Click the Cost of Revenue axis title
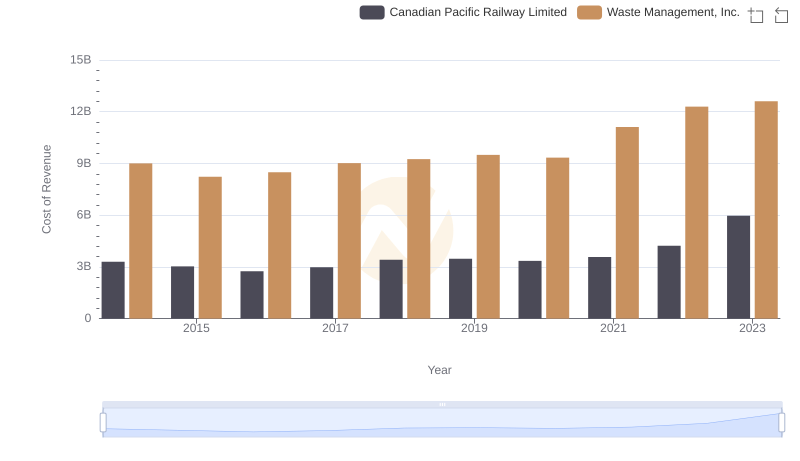Image resolution: width=800 pixels, height=461 pixels. 46,189
